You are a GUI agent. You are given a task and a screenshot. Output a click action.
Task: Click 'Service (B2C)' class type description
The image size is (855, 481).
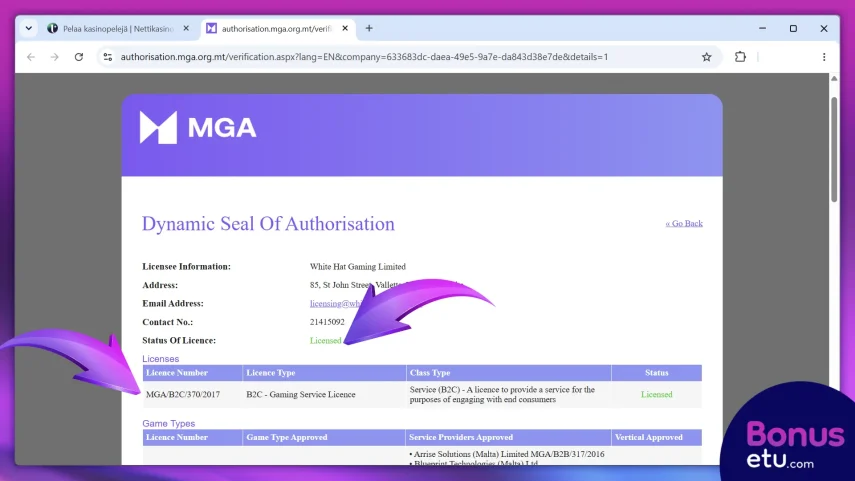point(502,394)
